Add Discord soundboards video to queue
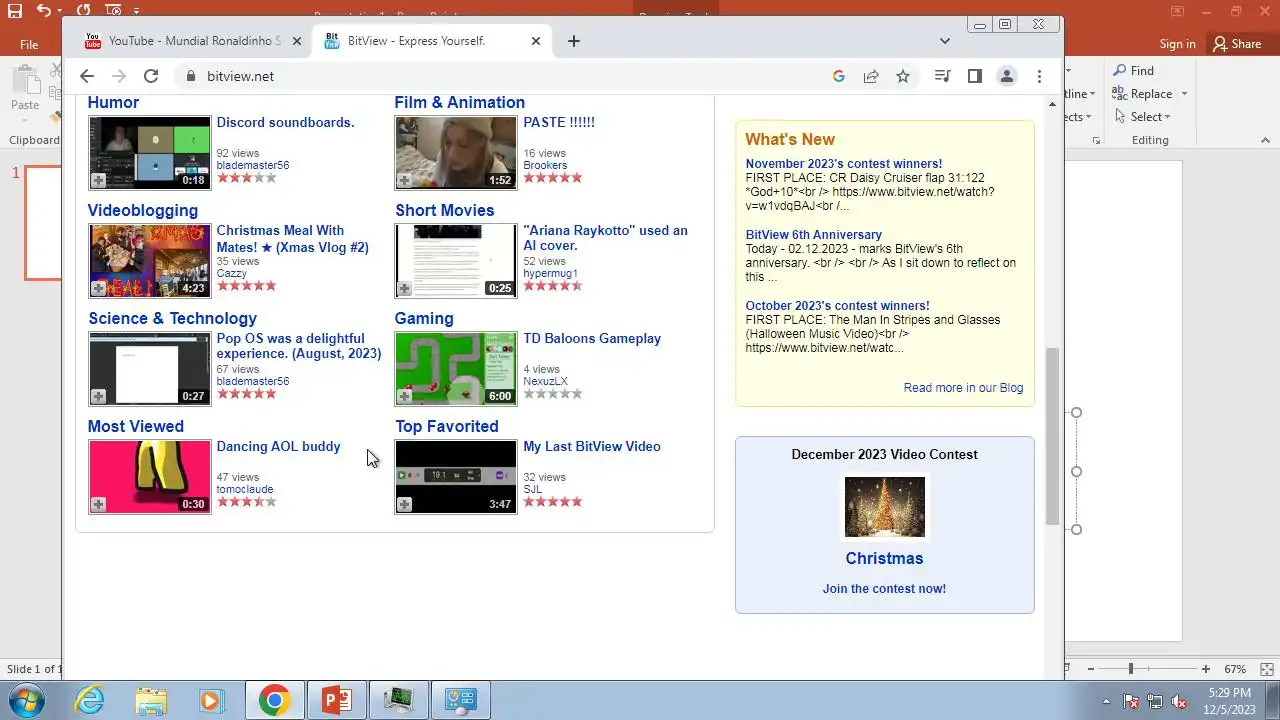Viewport: 1280px width, 720px height. (98, 180)
